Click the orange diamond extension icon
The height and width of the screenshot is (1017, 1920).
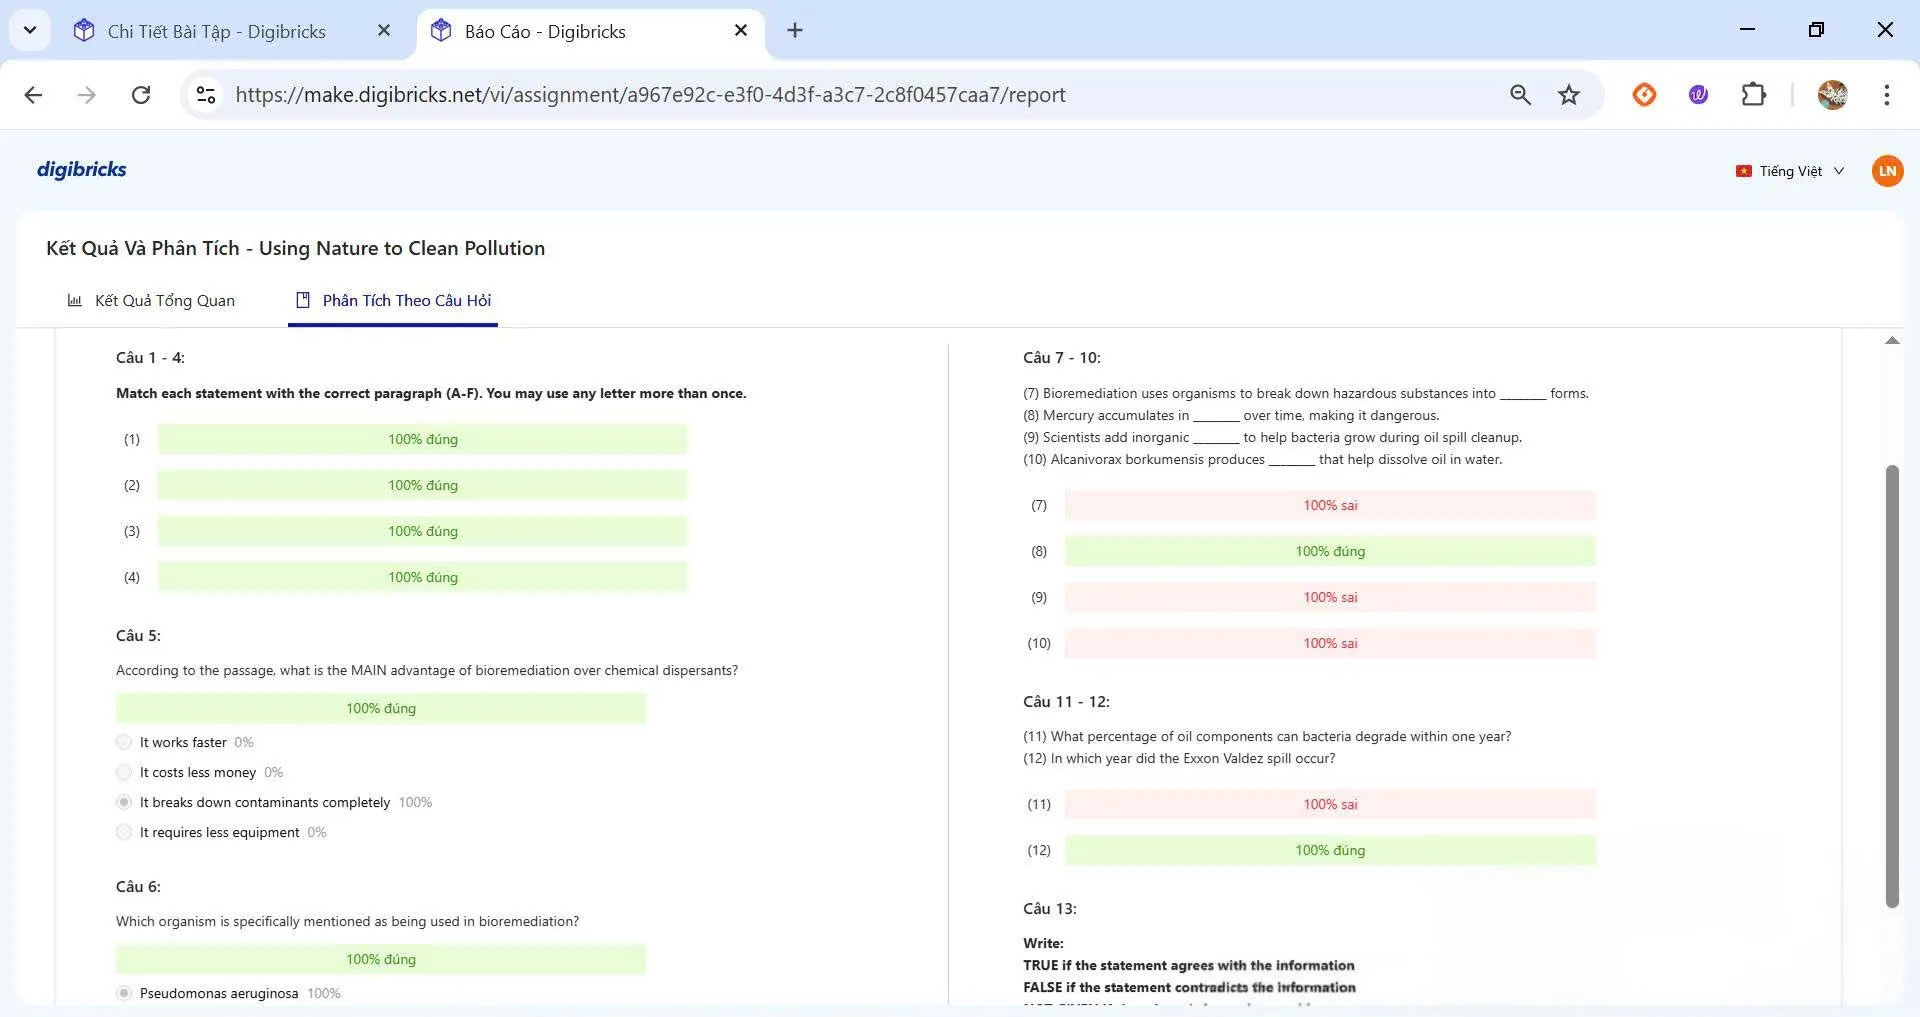(x=1644, y=95)
